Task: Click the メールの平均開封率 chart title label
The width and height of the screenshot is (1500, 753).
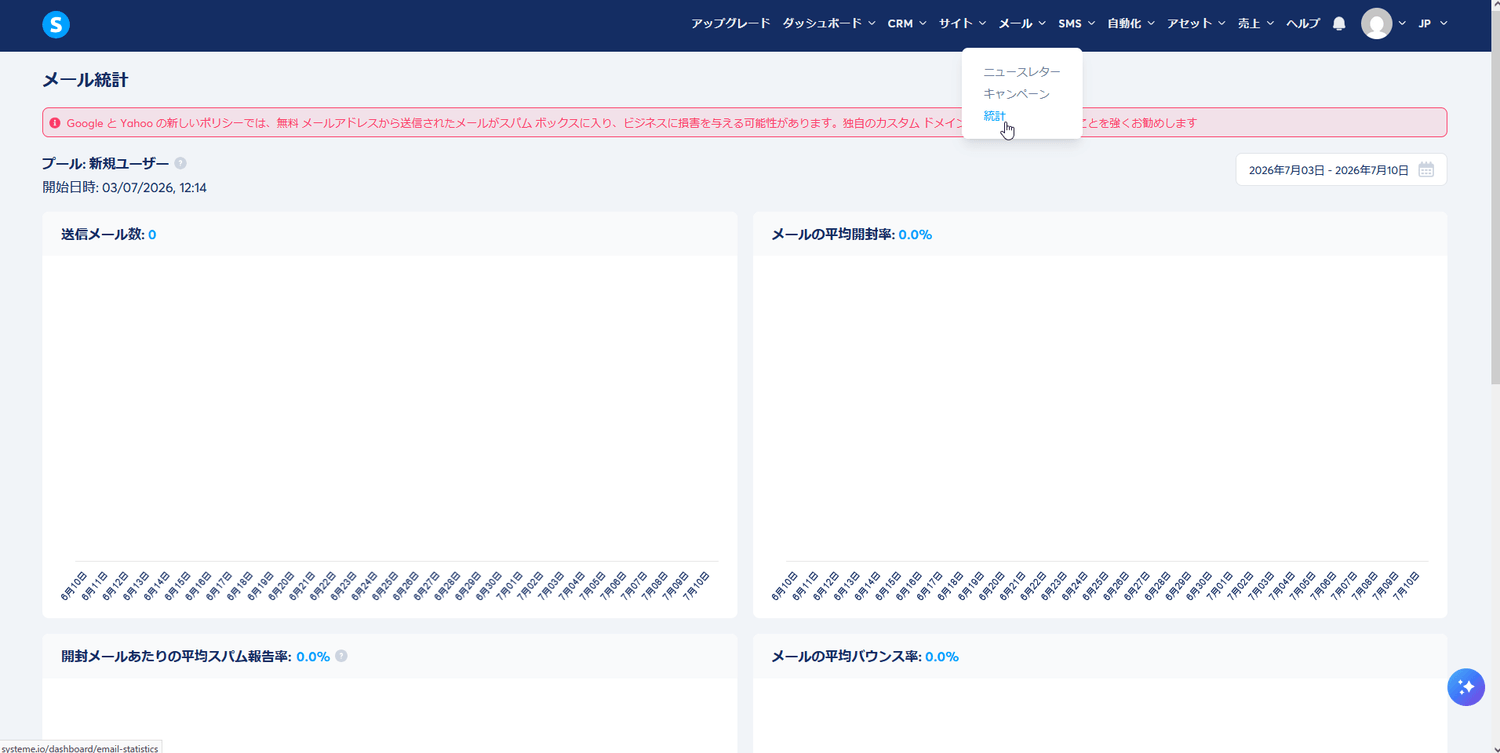Action: click(832, 235)
